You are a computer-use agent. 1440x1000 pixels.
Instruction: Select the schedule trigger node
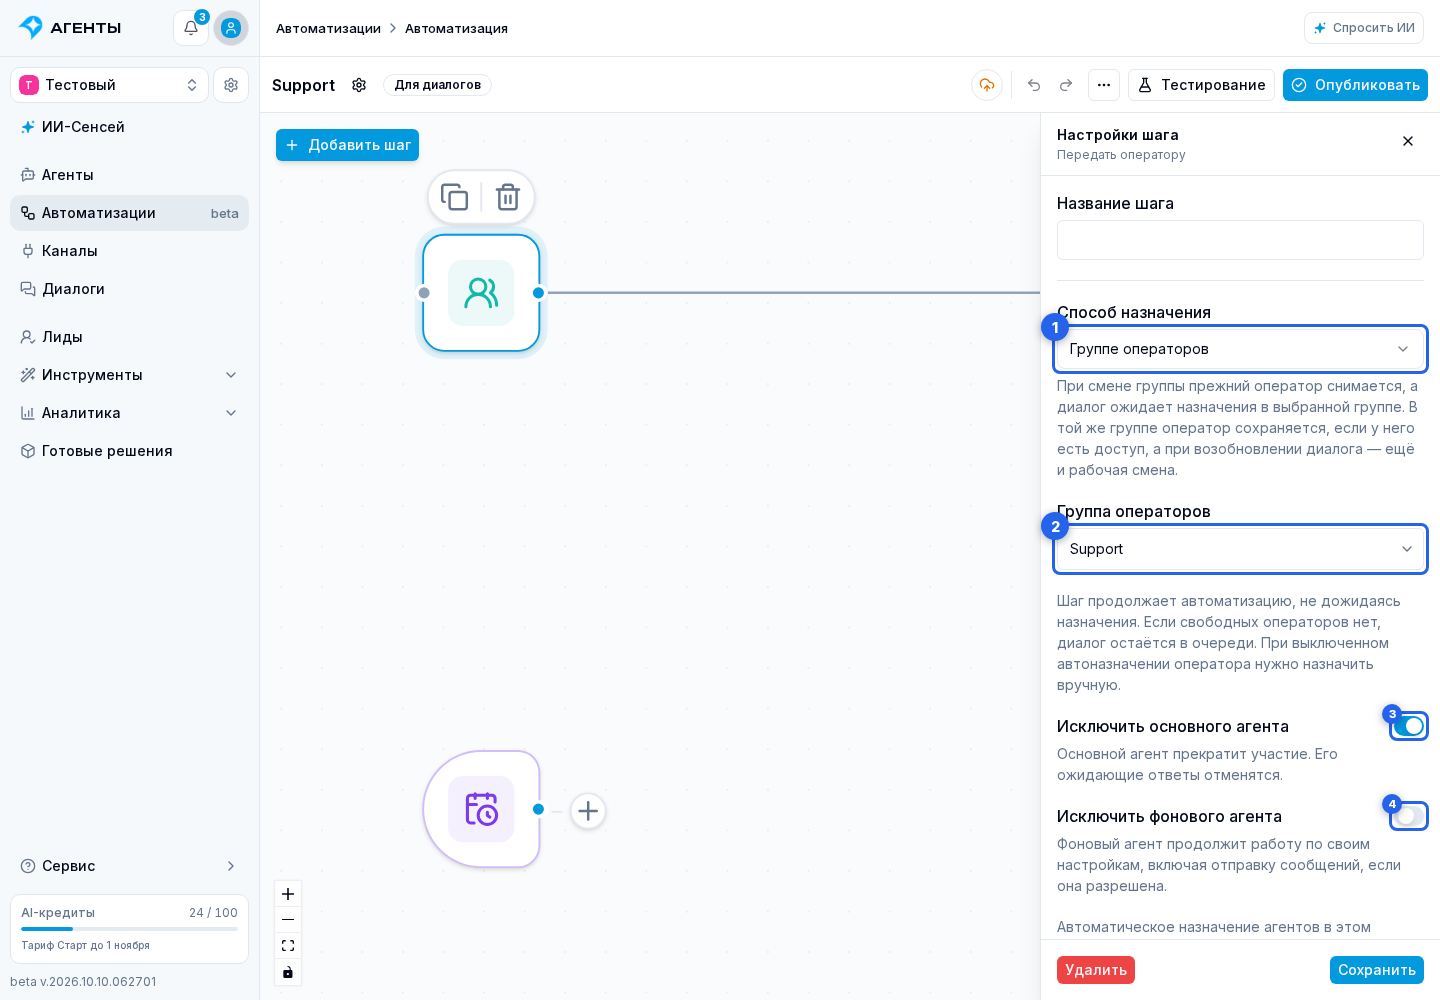[481, 809]
